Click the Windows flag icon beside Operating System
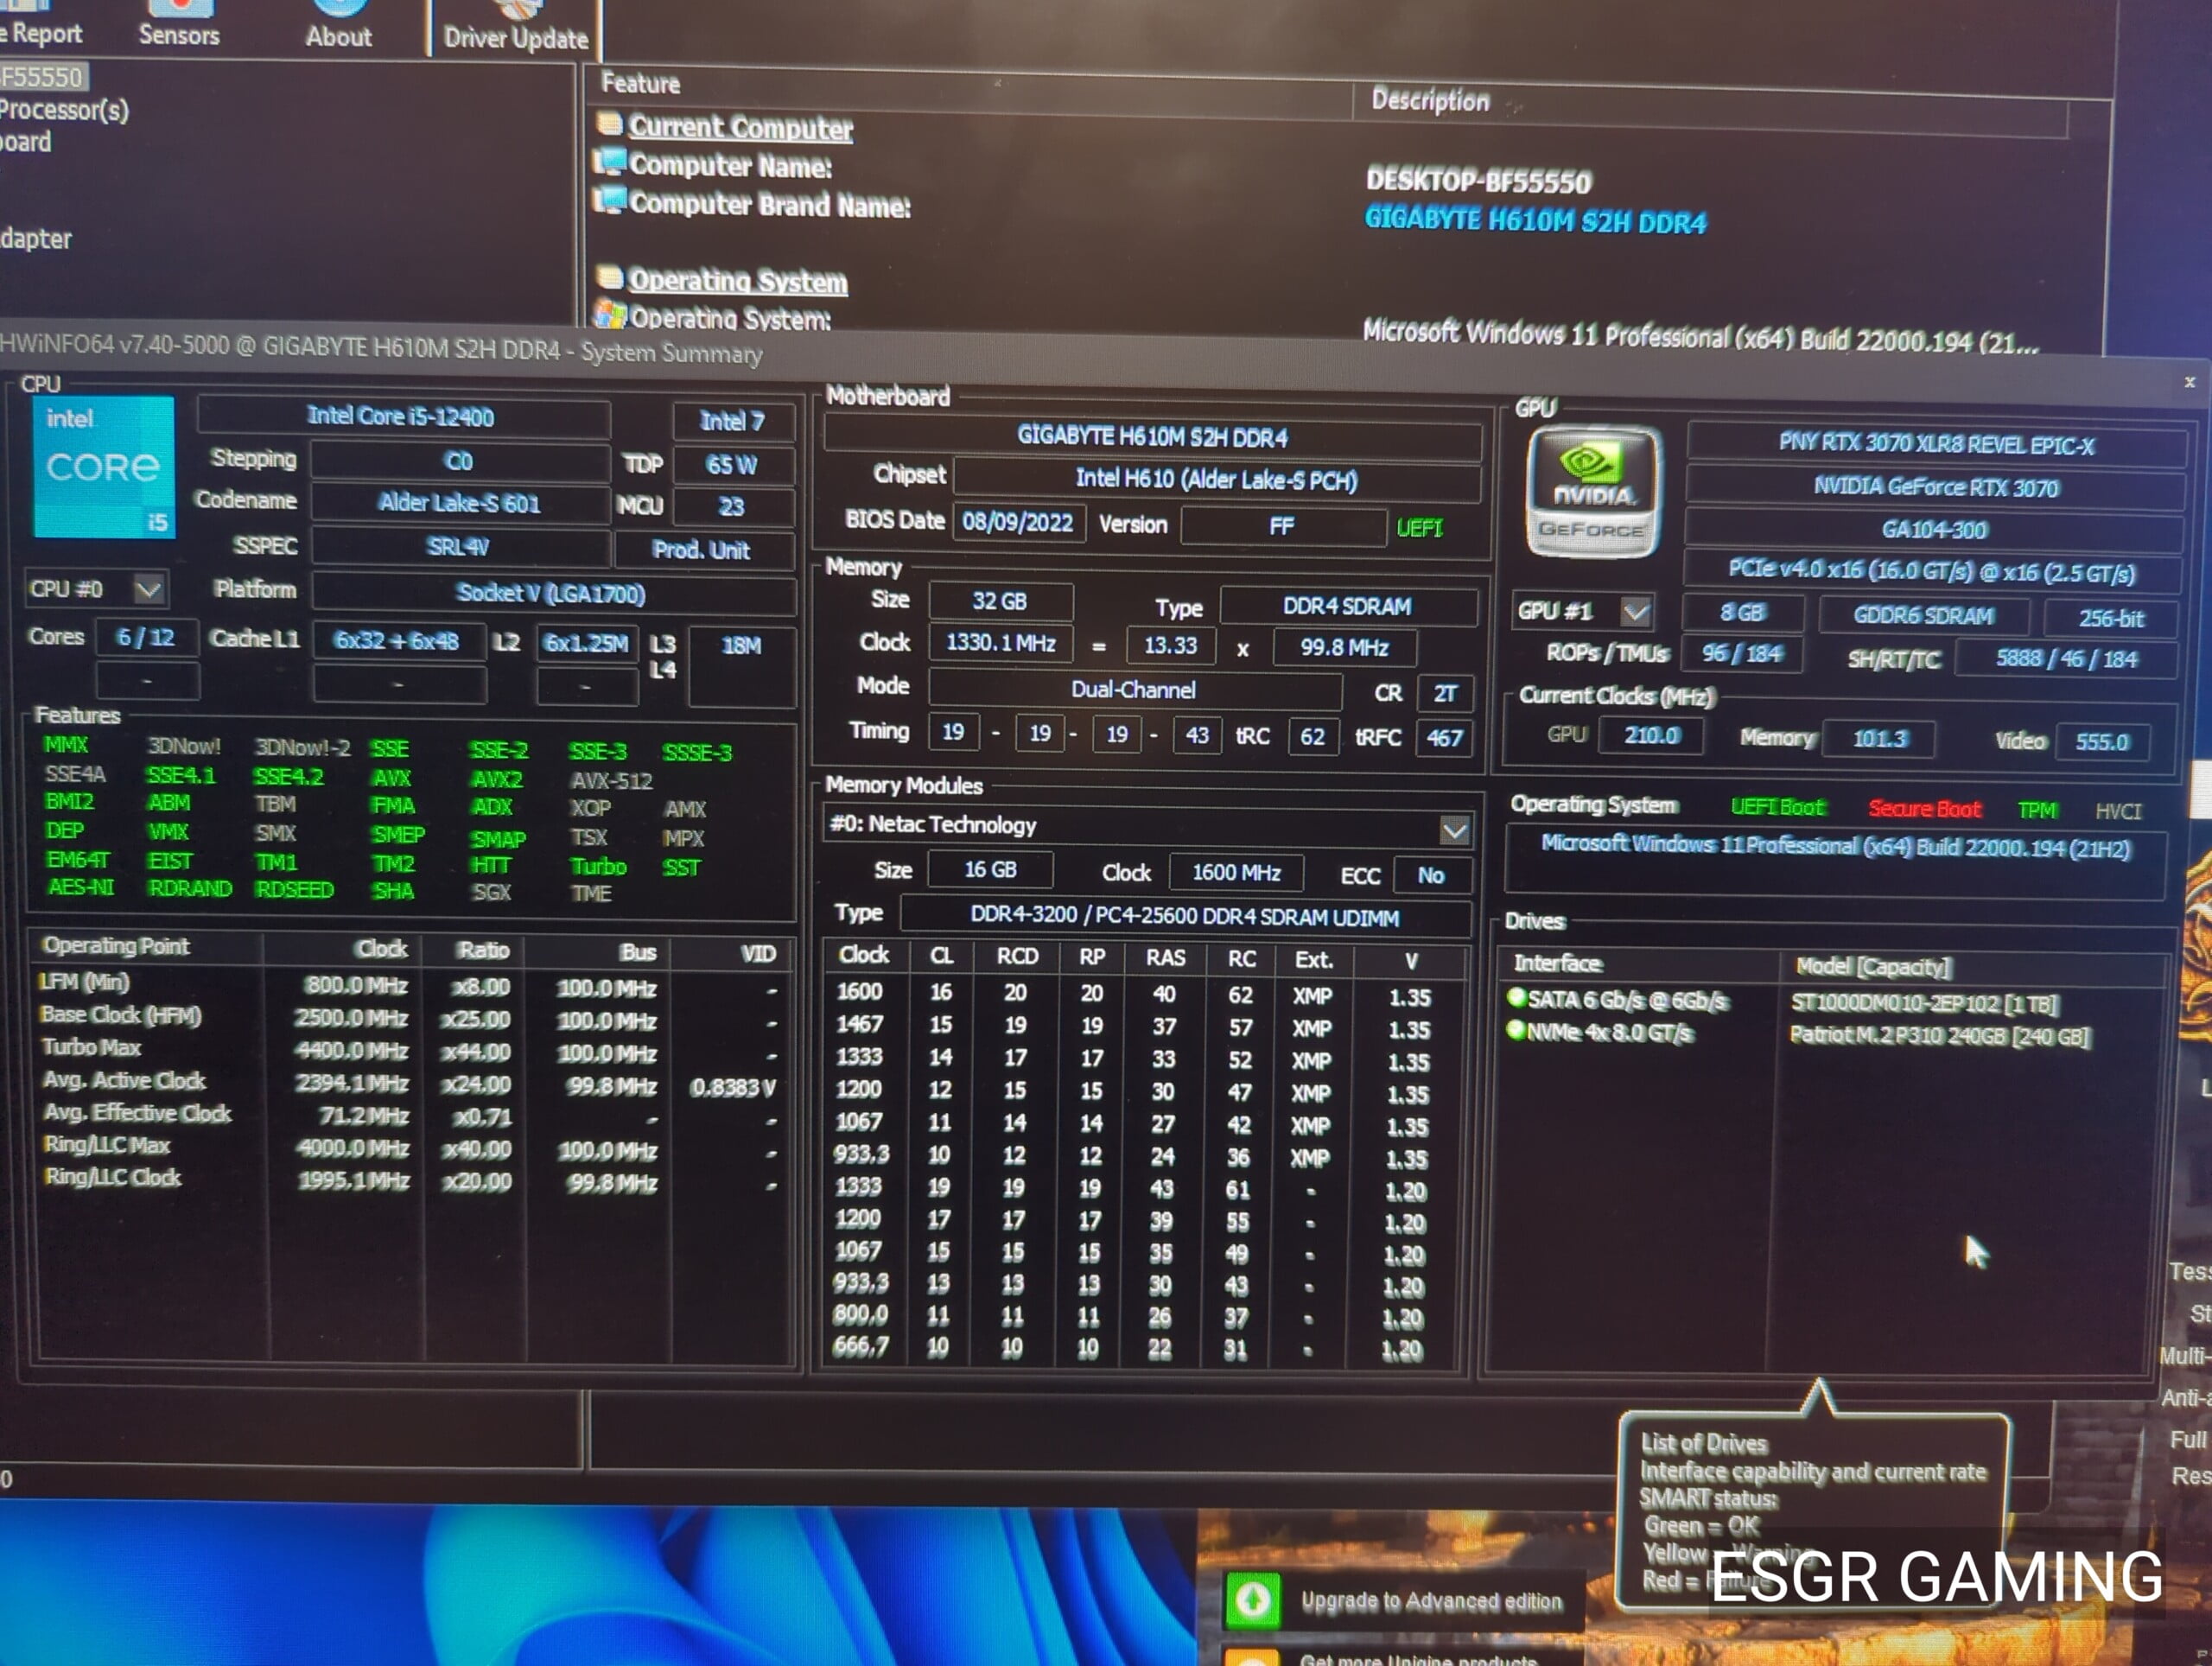Image resolution: width=2212 pixels, height=1666 pixels. tap(610, 315)
